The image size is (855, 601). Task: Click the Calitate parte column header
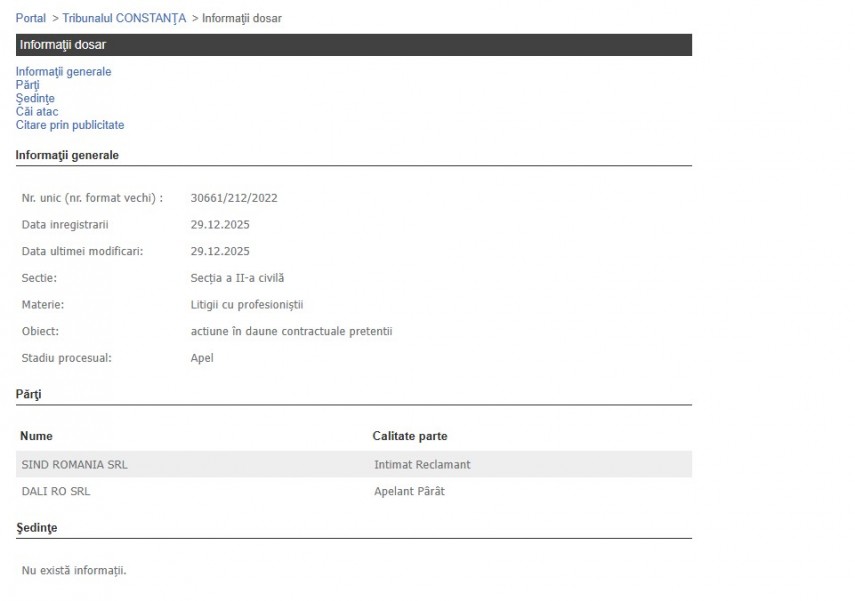[410, 436]
